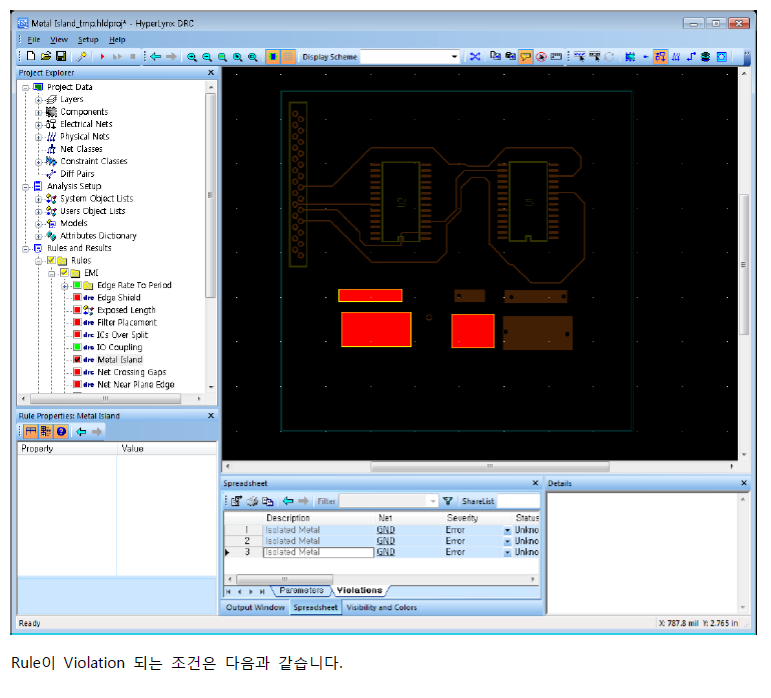Open the Display Scheme dropdown
Image resolution: width=771 pixels, height=698 pixels.
[x=454, y=57]
